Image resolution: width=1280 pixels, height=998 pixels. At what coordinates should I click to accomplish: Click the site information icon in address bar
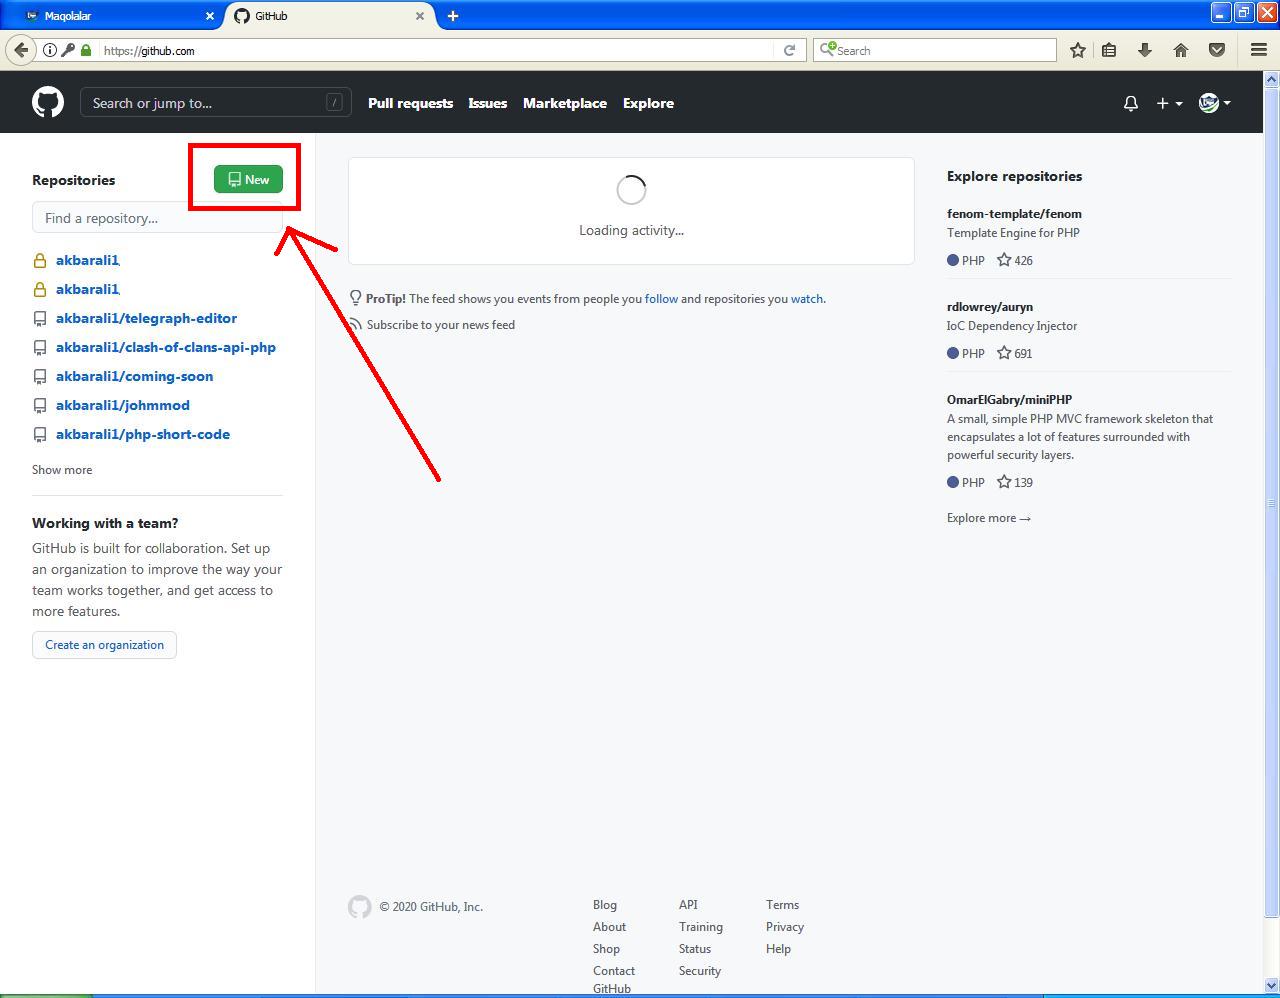50,50
